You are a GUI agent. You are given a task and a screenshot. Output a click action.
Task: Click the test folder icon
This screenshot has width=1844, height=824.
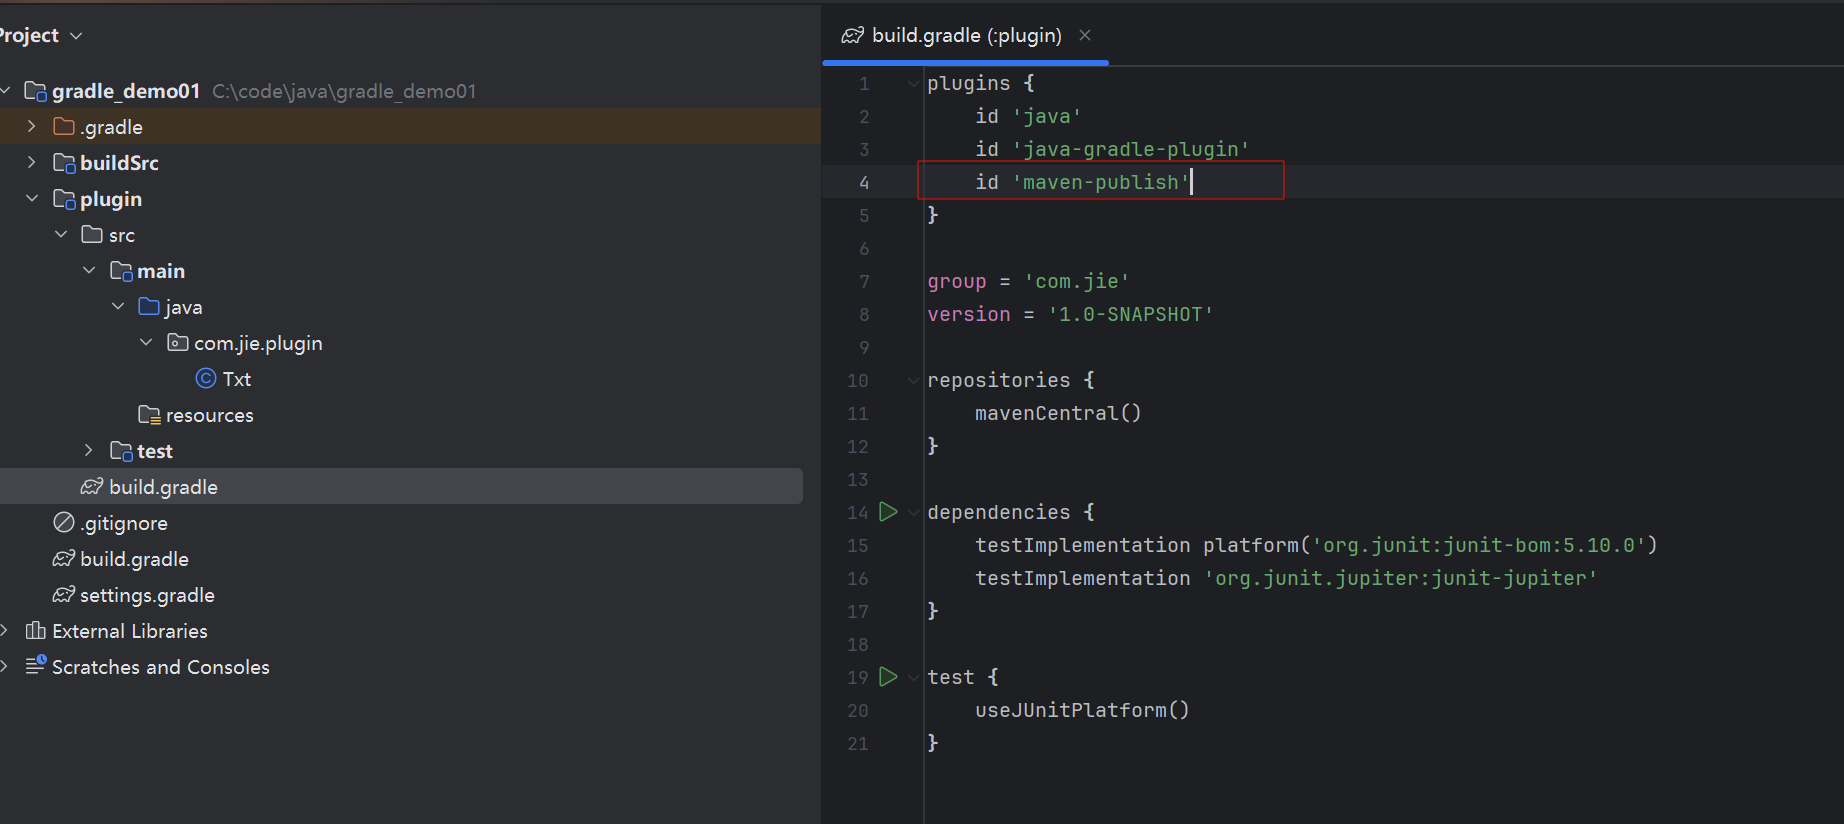click(x=121, y=450)
